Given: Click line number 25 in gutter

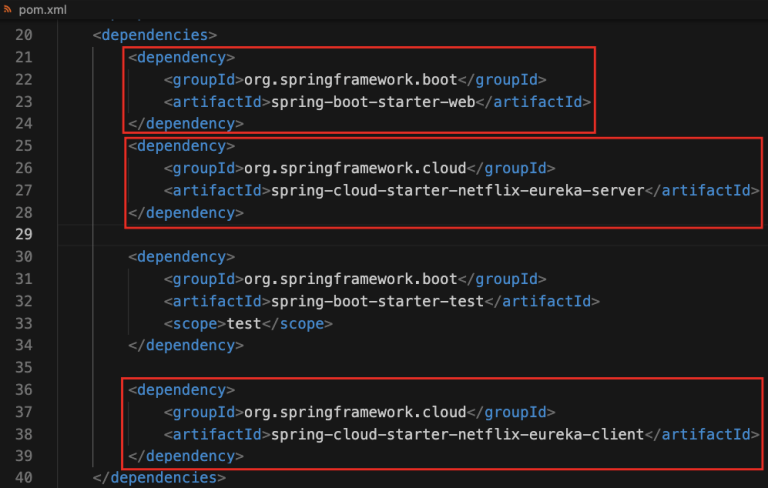Looking at the screenshot, I should [x=24, y=146].
